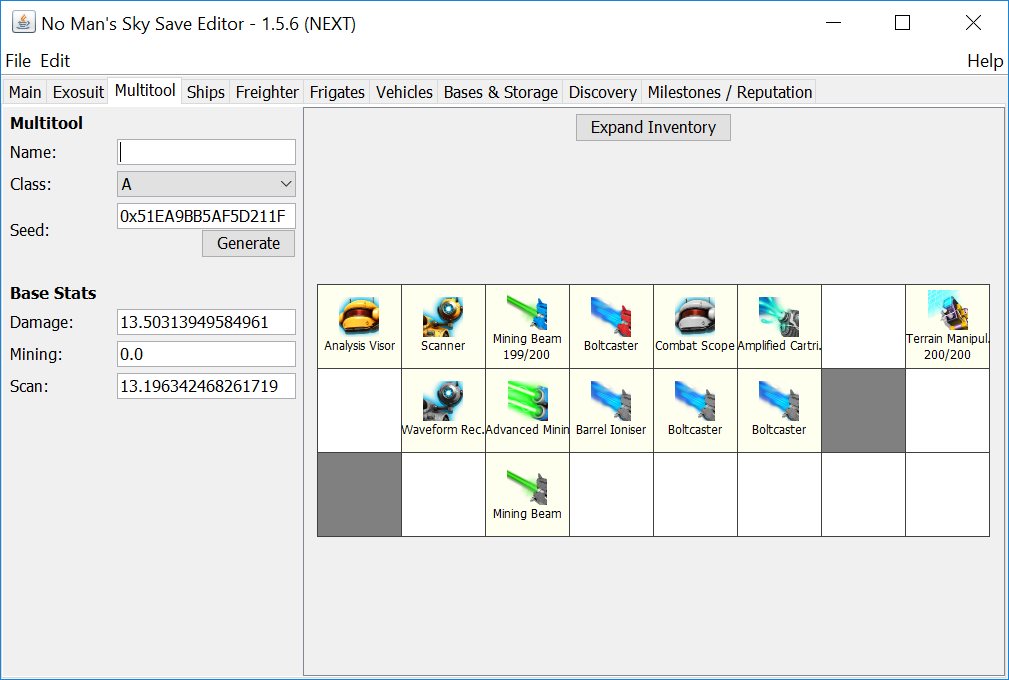Click the Terrain Manipulator 200/200 item
Image resolution: width=1009 pixels, height=680 pixels.
(947, 326)
